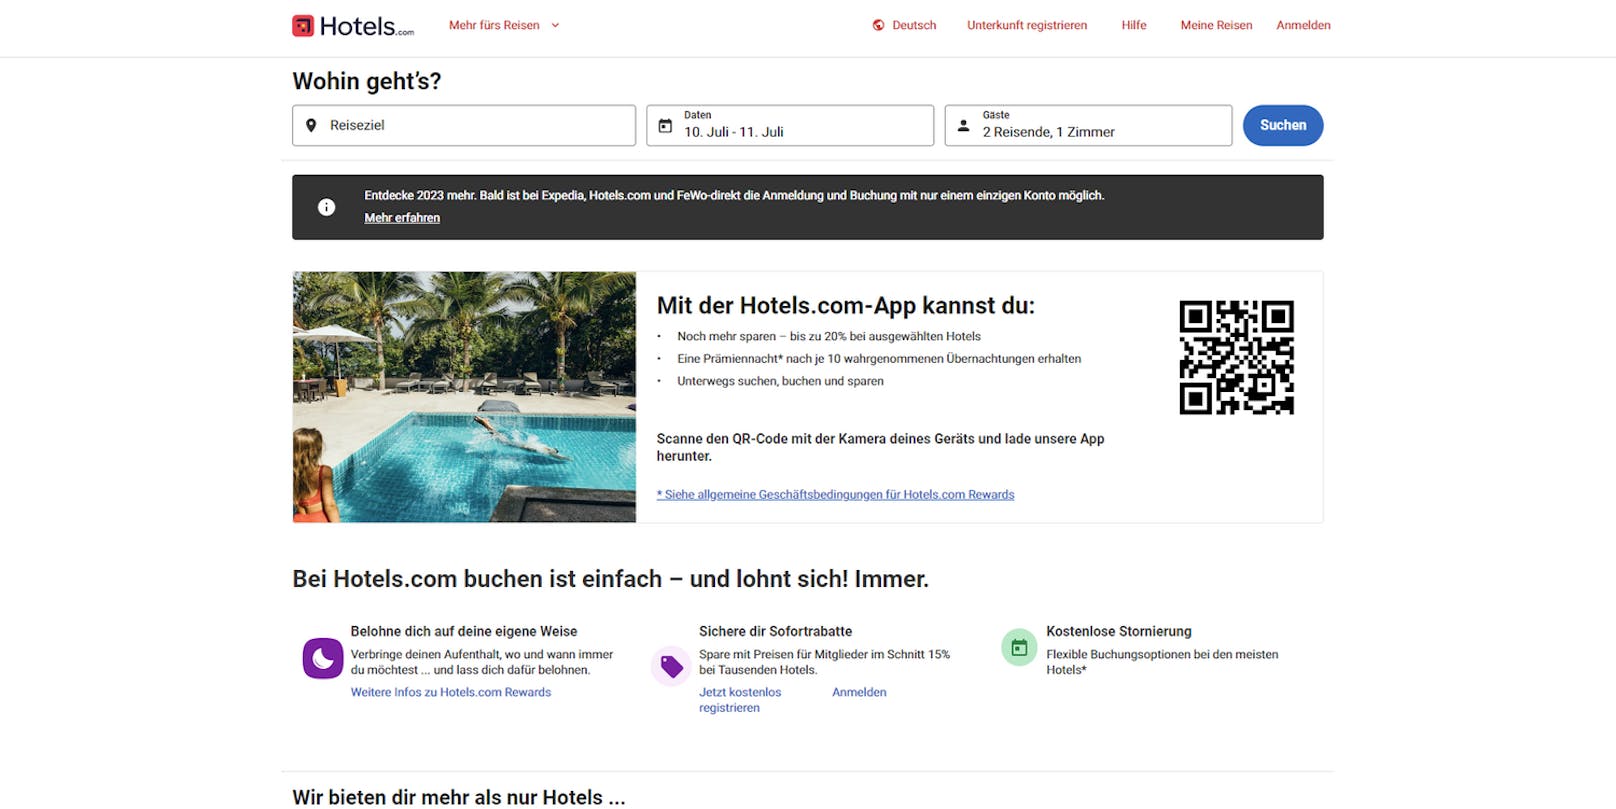
Task: Click the Wohin geht's? heading
Action: 367,81
